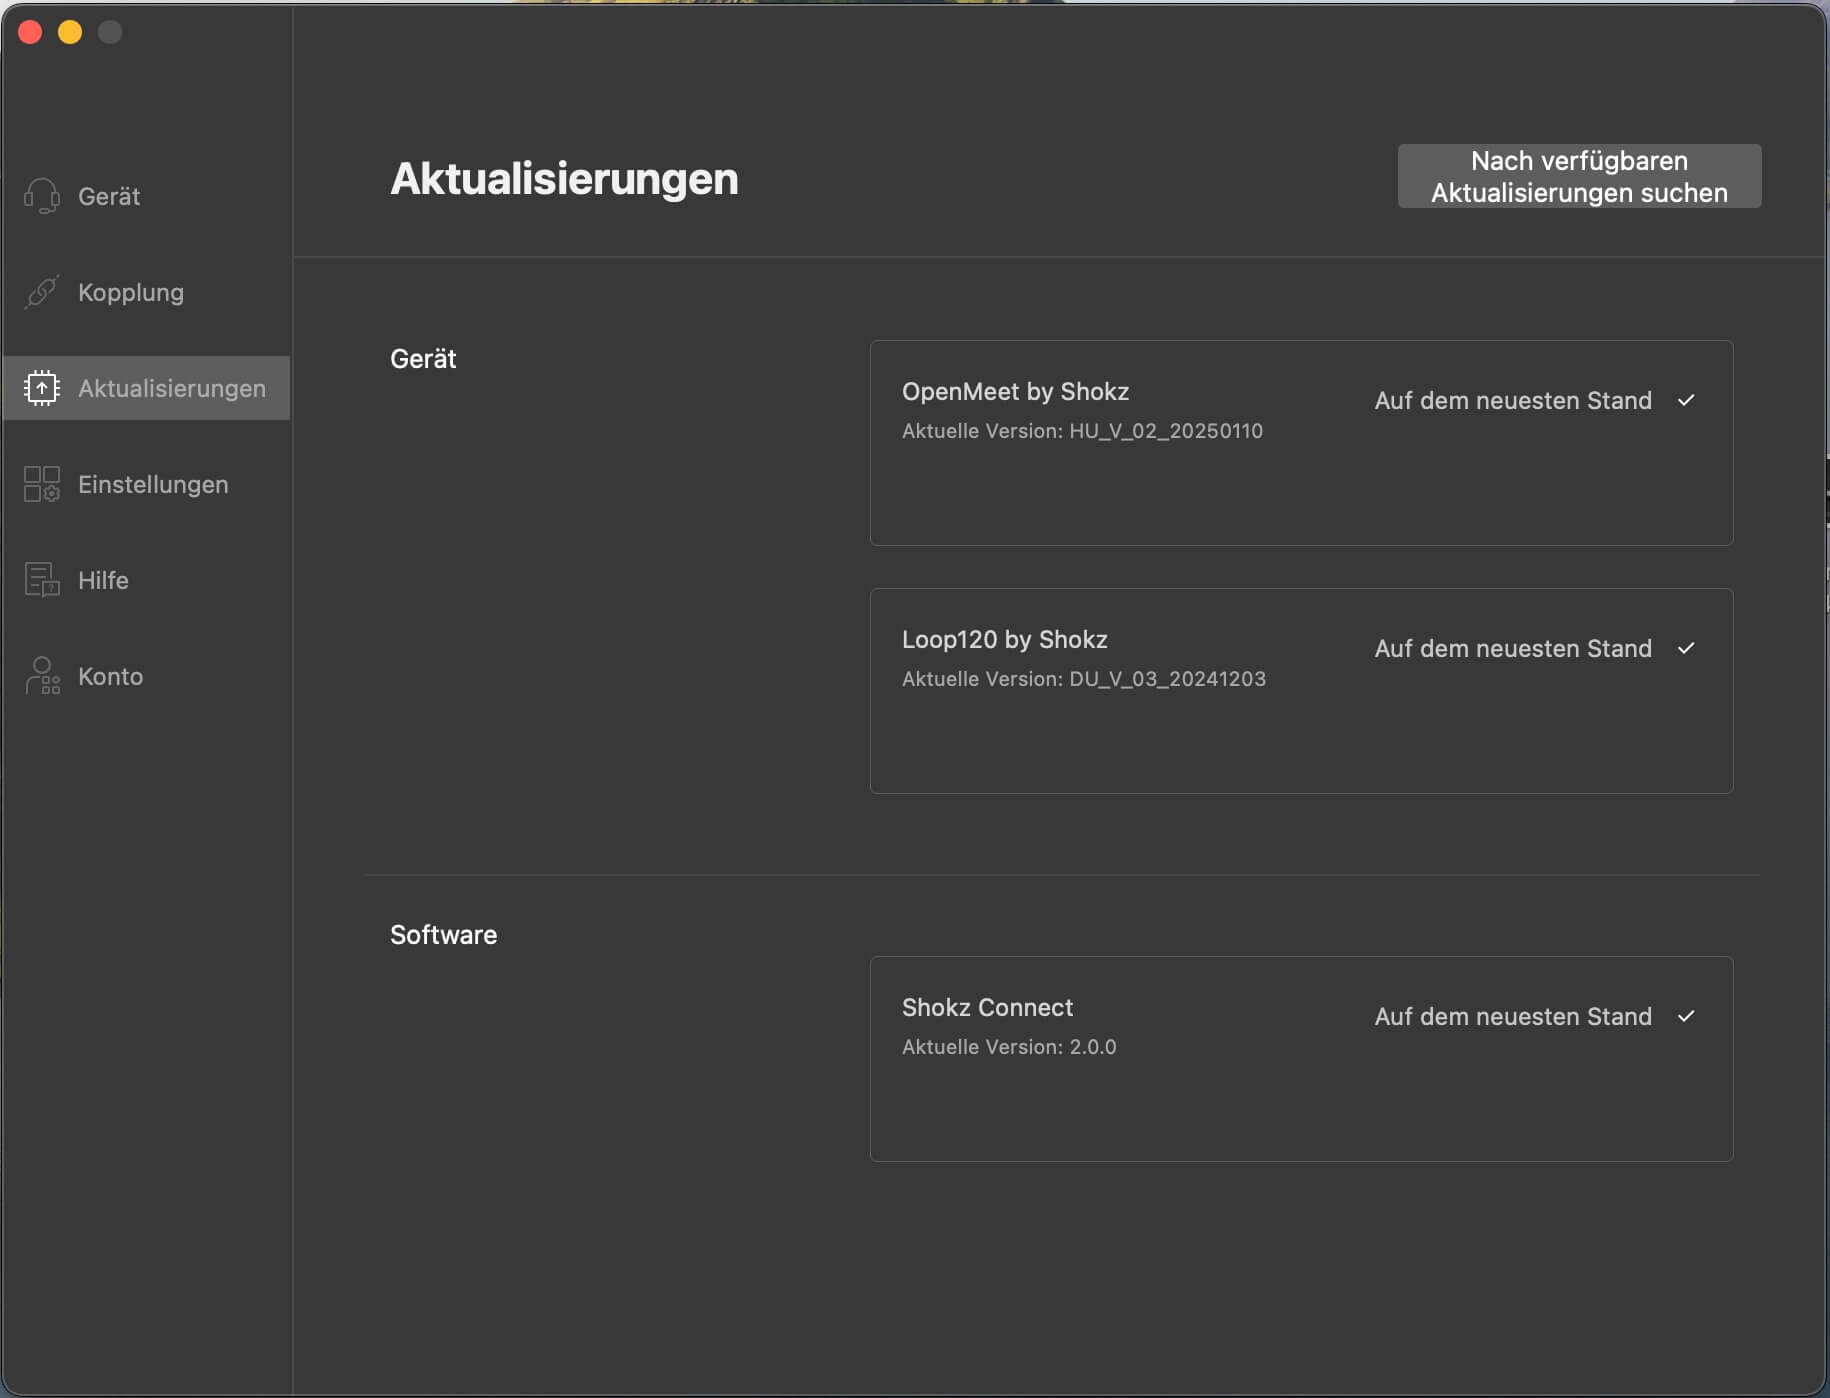Click Aktuelle Version: 2.0.0 text

pos(1009,1047)
